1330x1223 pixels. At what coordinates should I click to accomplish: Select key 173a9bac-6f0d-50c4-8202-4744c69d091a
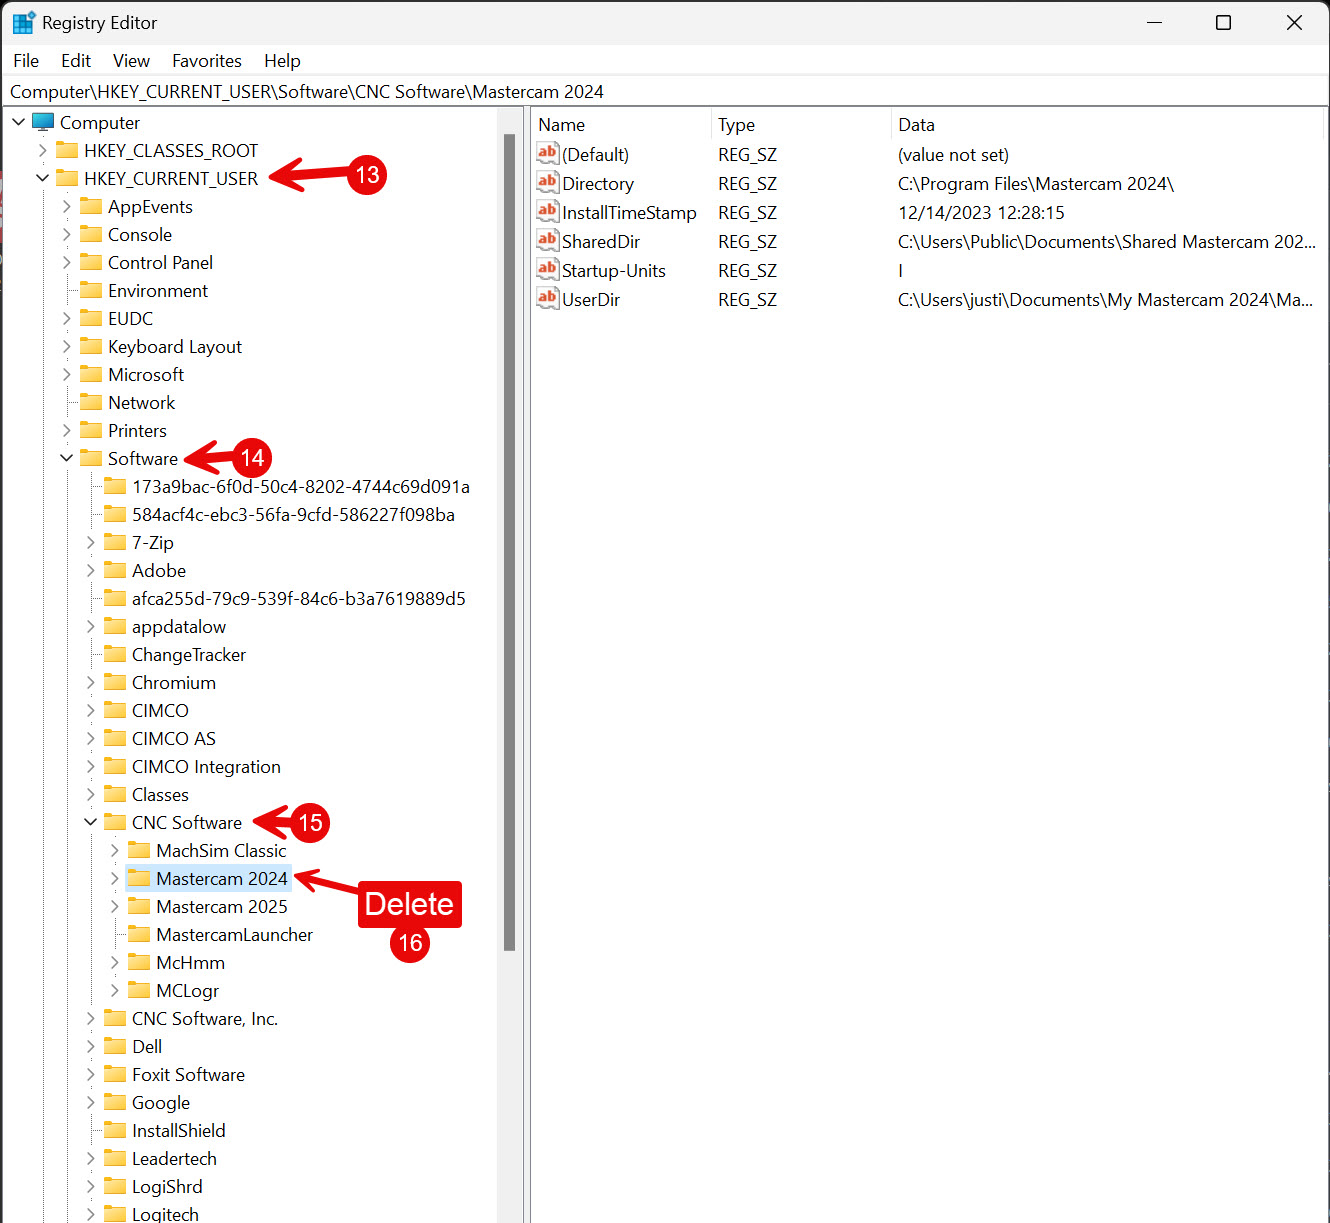pos(301,486)
